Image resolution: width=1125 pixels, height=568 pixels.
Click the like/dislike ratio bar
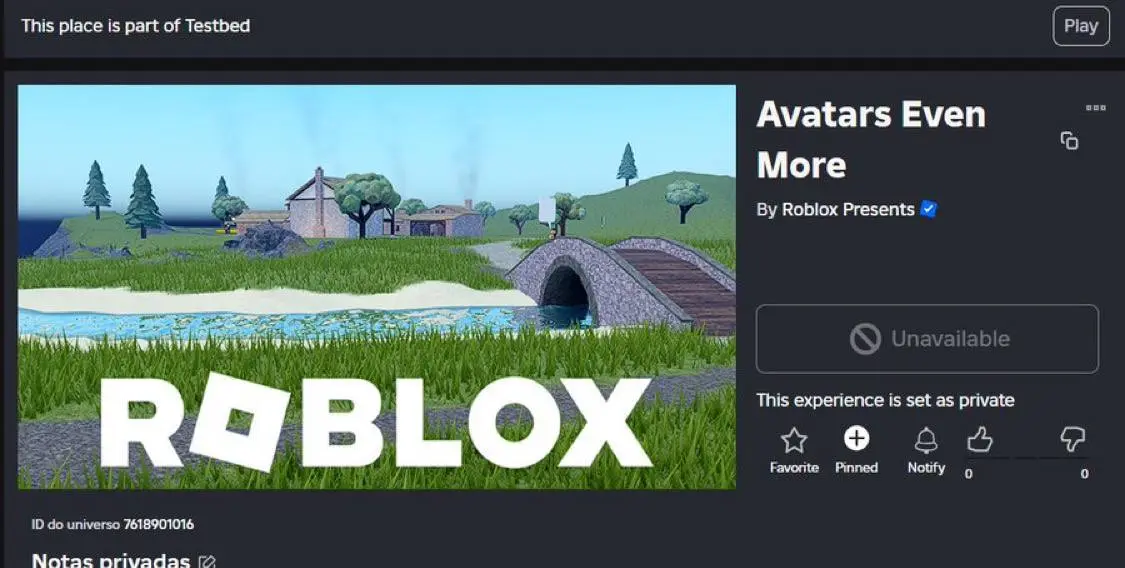[1027, 458]
